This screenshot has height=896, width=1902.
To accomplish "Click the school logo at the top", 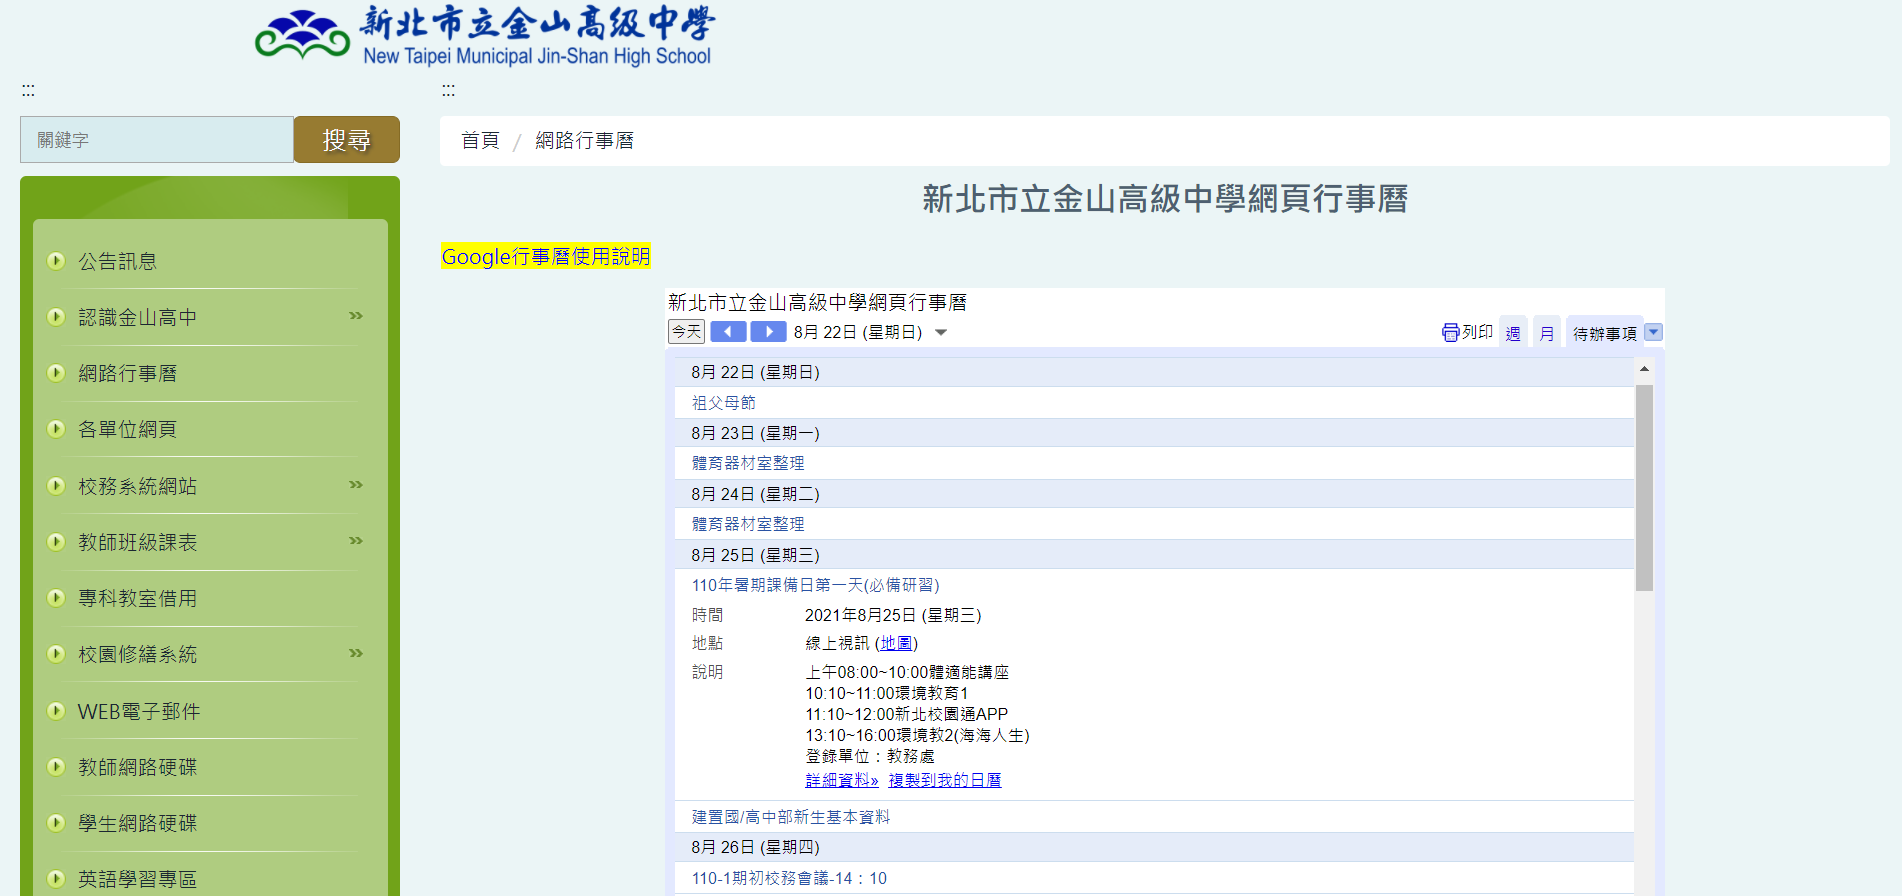I will coord(484,36).
